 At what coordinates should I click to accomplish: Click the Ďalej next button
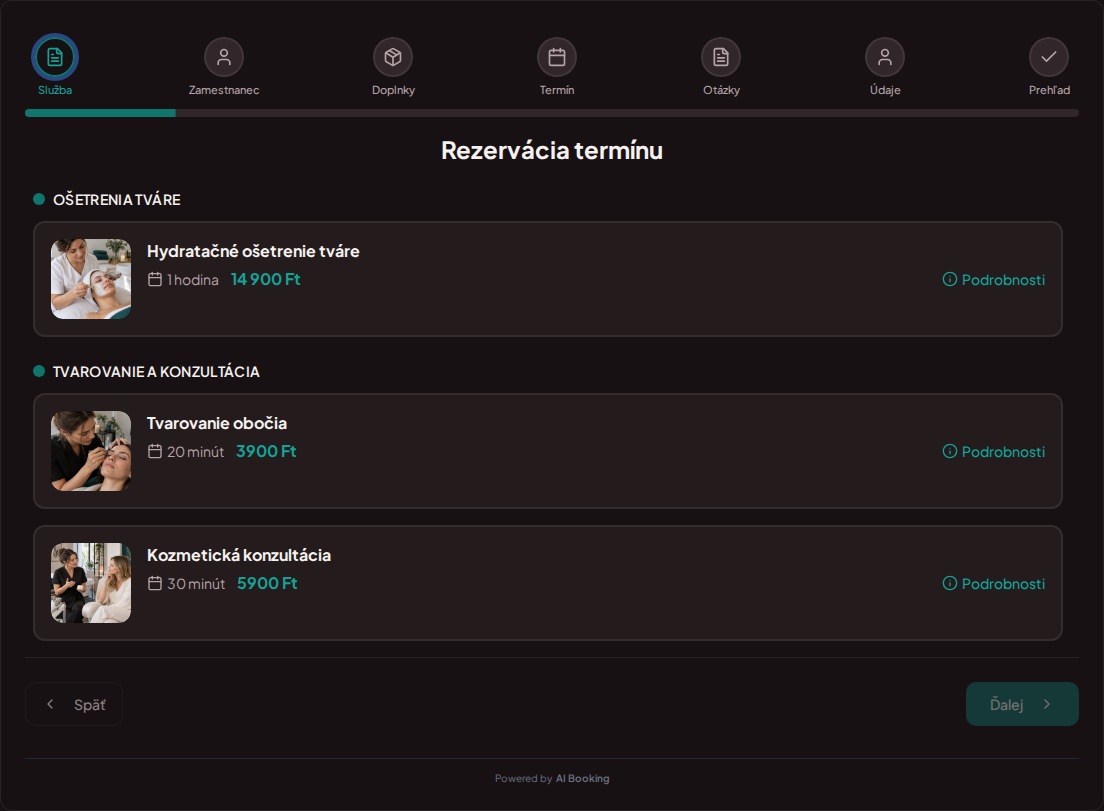point(1022,704)
